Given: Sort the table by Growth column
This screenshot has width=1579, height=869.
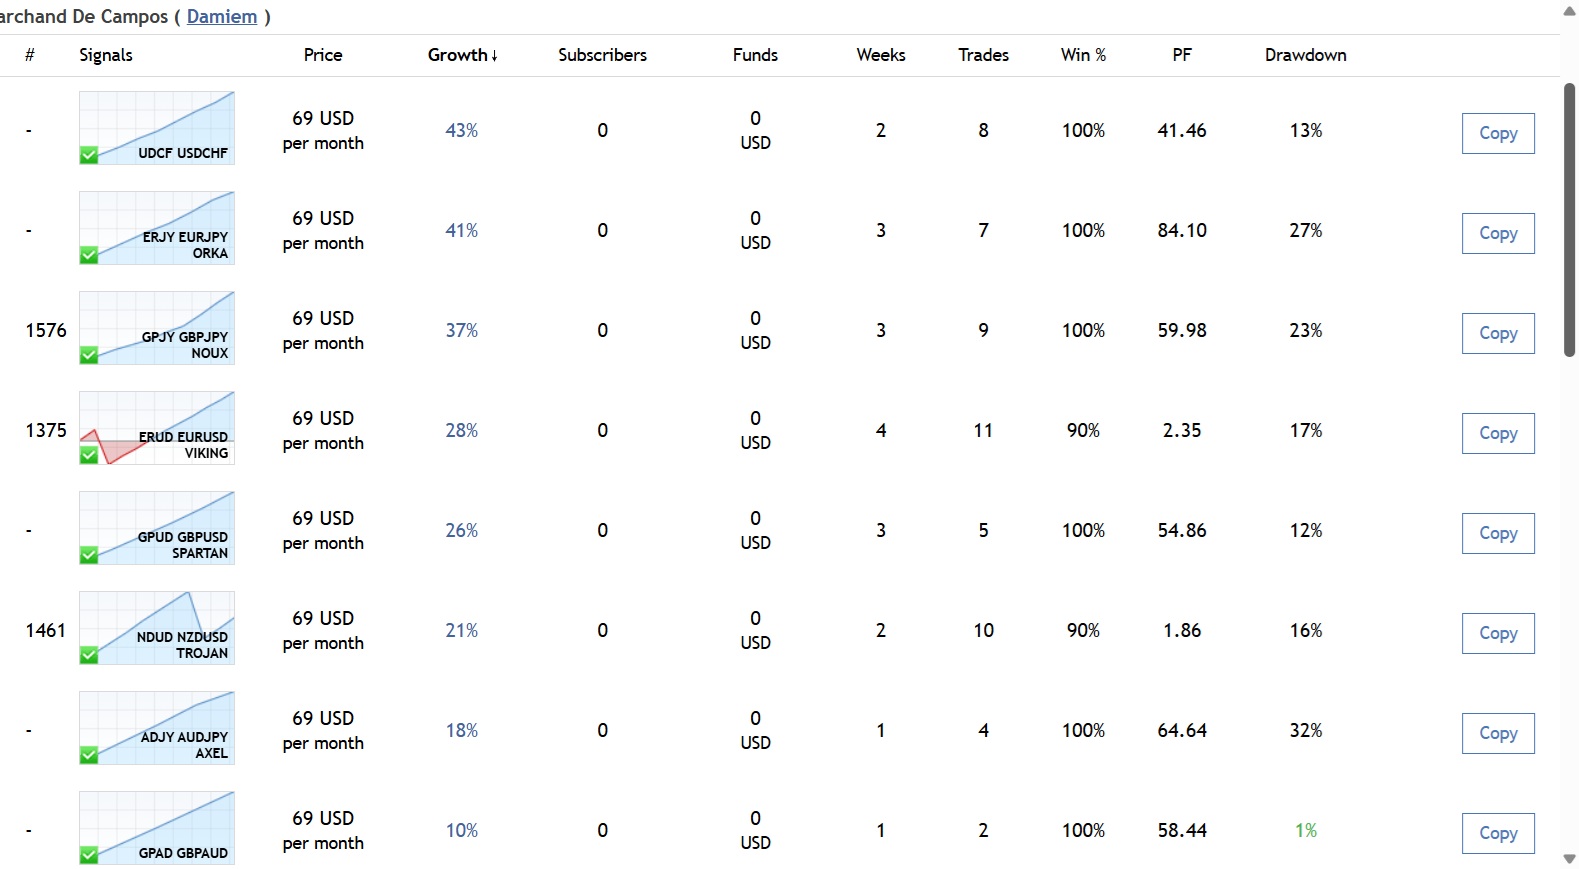Looking at the screenshot, I should click(462, 55).
